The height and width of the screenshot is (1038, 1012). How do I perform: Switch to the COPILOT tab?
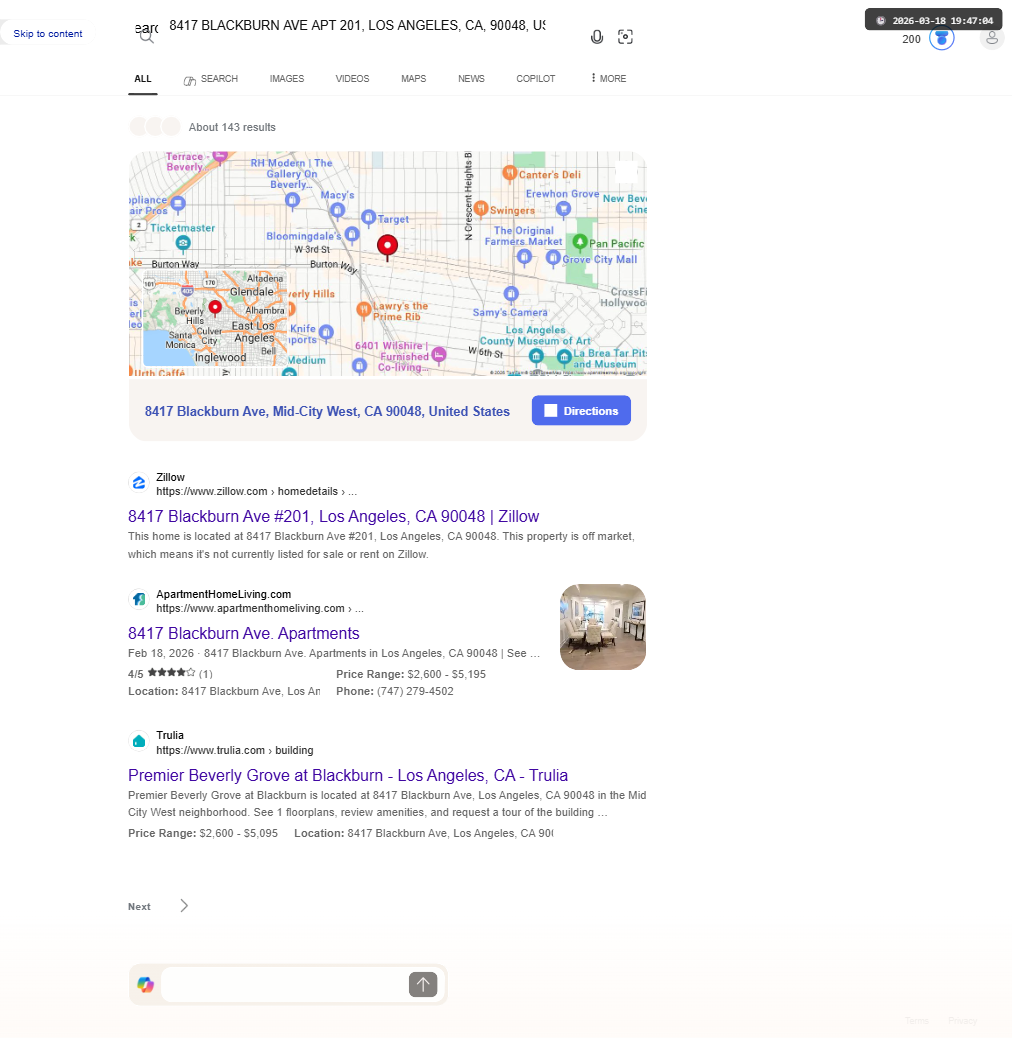[535, 78]
